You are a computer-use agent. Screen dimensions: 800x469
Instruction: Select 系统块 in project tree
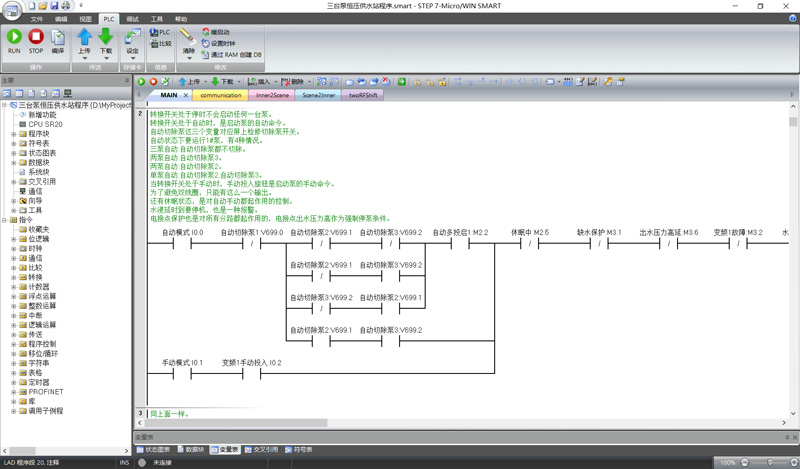pyautogui.click(x=39, y=172)
